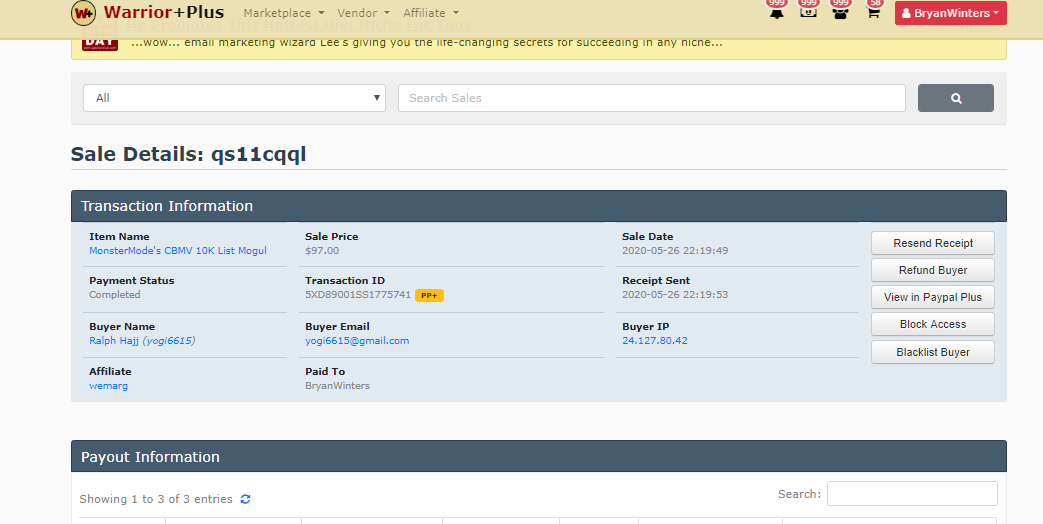Open the wemarg affiliate link
The image size is (1043, 524).
(x=108, y=386)
